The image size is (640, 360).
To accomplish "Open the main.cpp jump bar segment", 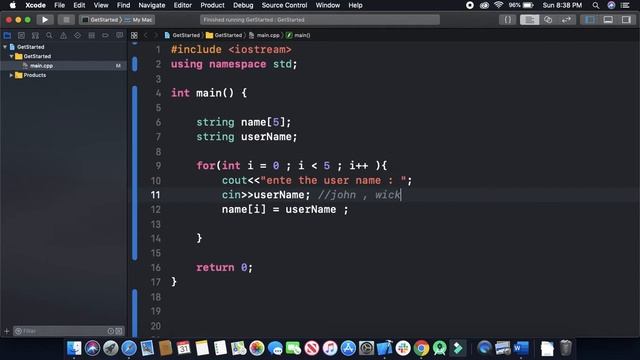I will 264,36.
